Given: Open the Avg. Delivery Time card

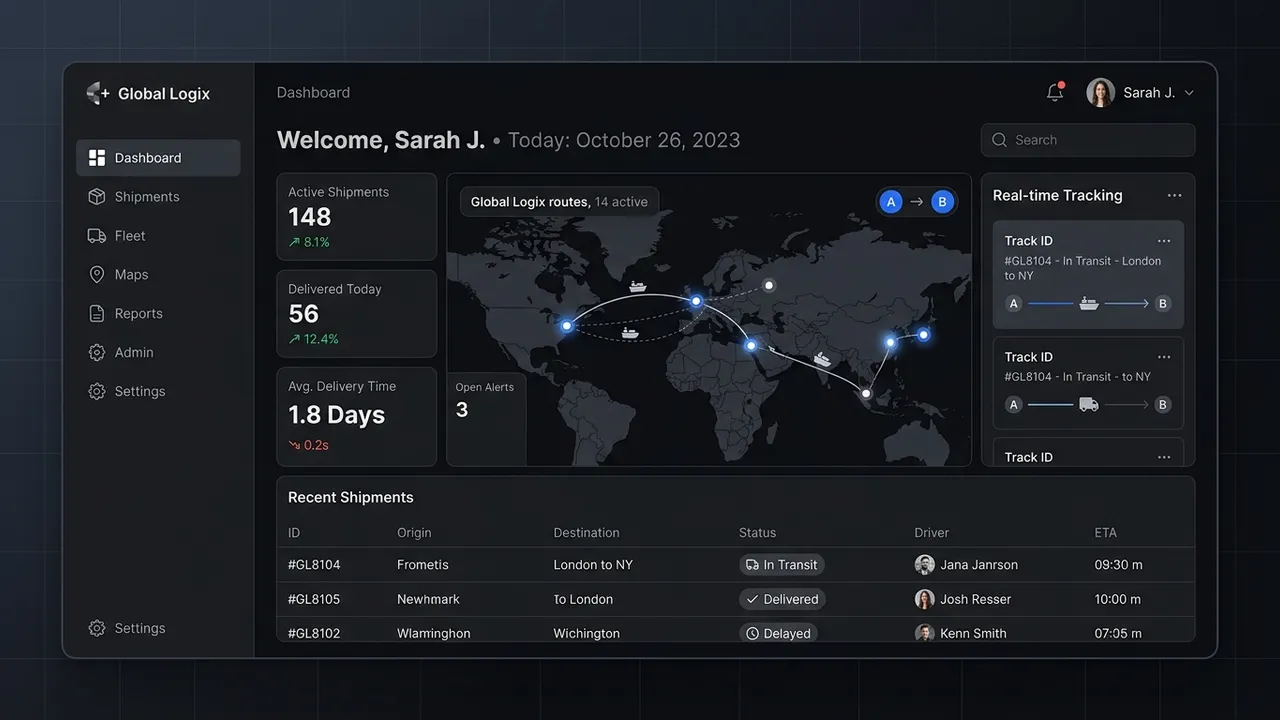Looking at the screenshot, I should pos(357,416).
